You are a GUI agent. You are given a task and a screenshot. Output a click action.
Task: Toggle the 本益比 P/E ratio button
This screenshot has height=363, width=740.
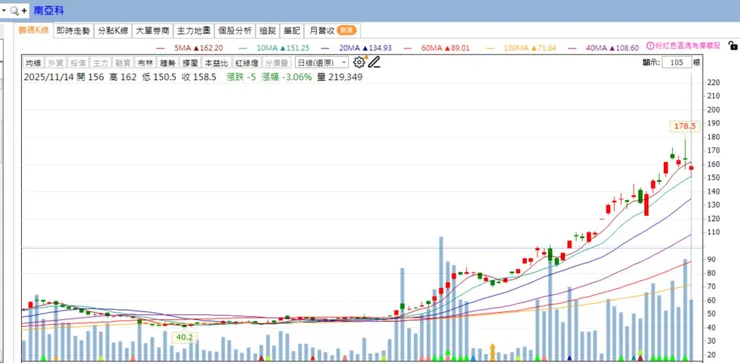point(217,62)
